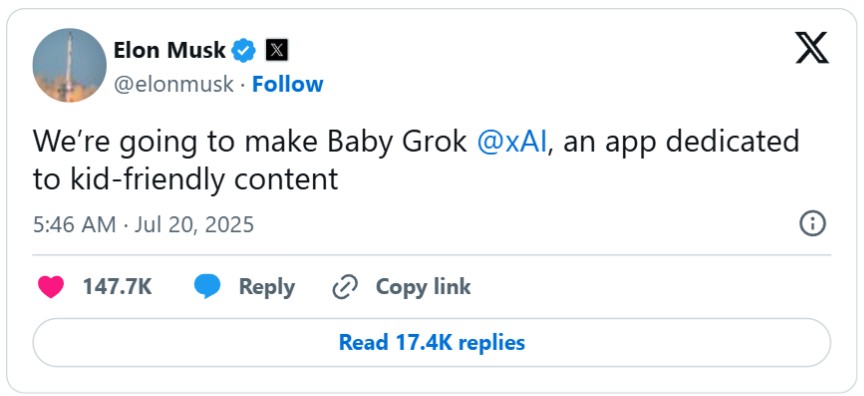Follow the elonmusk account
The height and width of the screenshot is (396, 864).
point(288,84)
